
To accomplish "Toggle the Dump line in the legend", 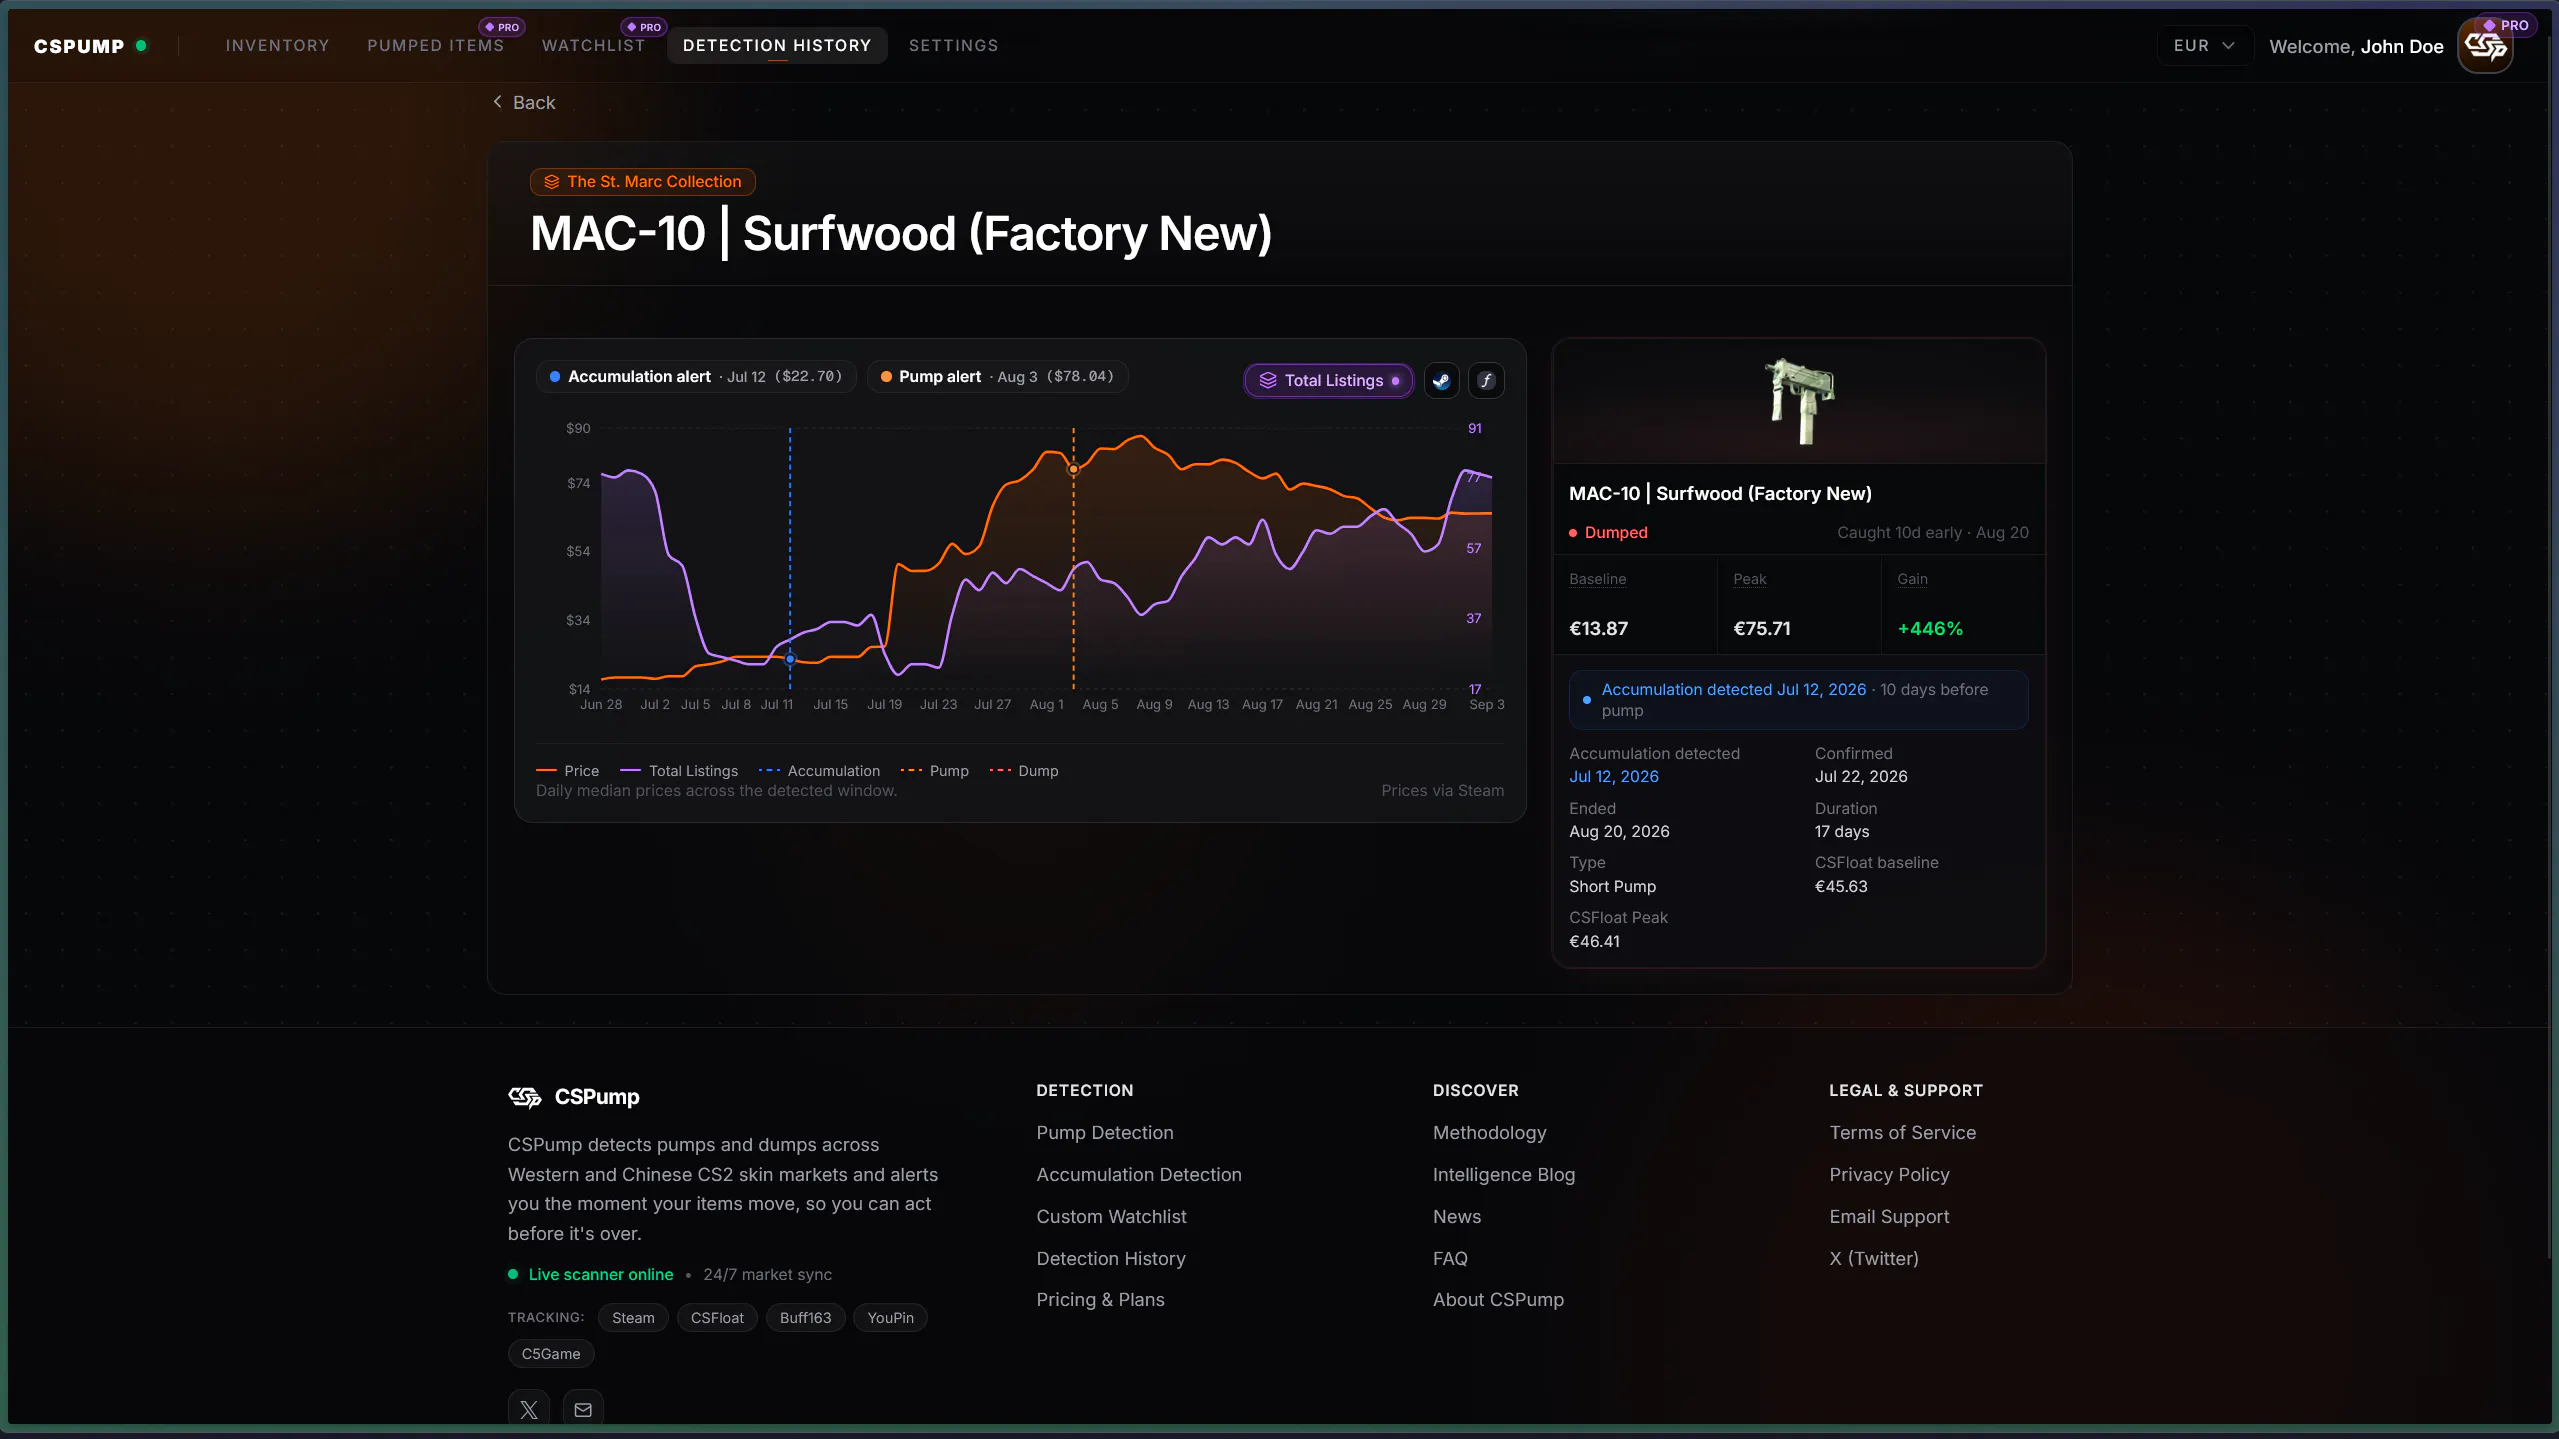I will point(1023,770).
